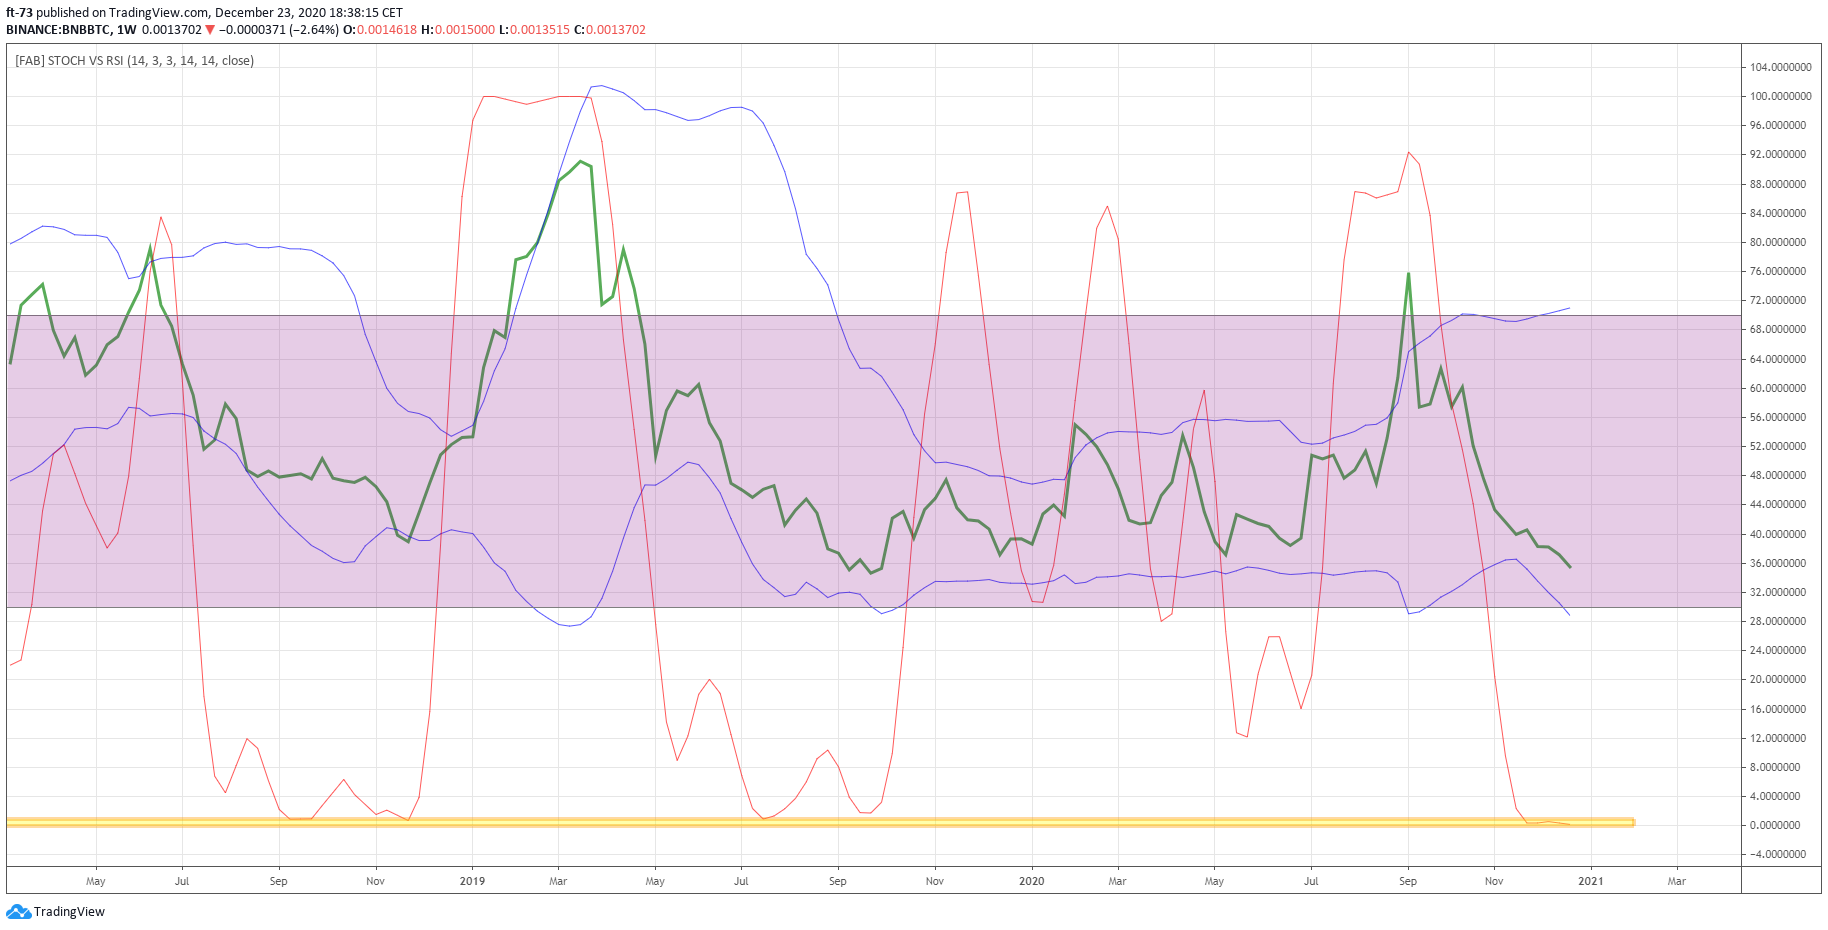Click the 56.0000000 price axis label
Viewport: 1828px width, 930px height.
[1780, 417]
